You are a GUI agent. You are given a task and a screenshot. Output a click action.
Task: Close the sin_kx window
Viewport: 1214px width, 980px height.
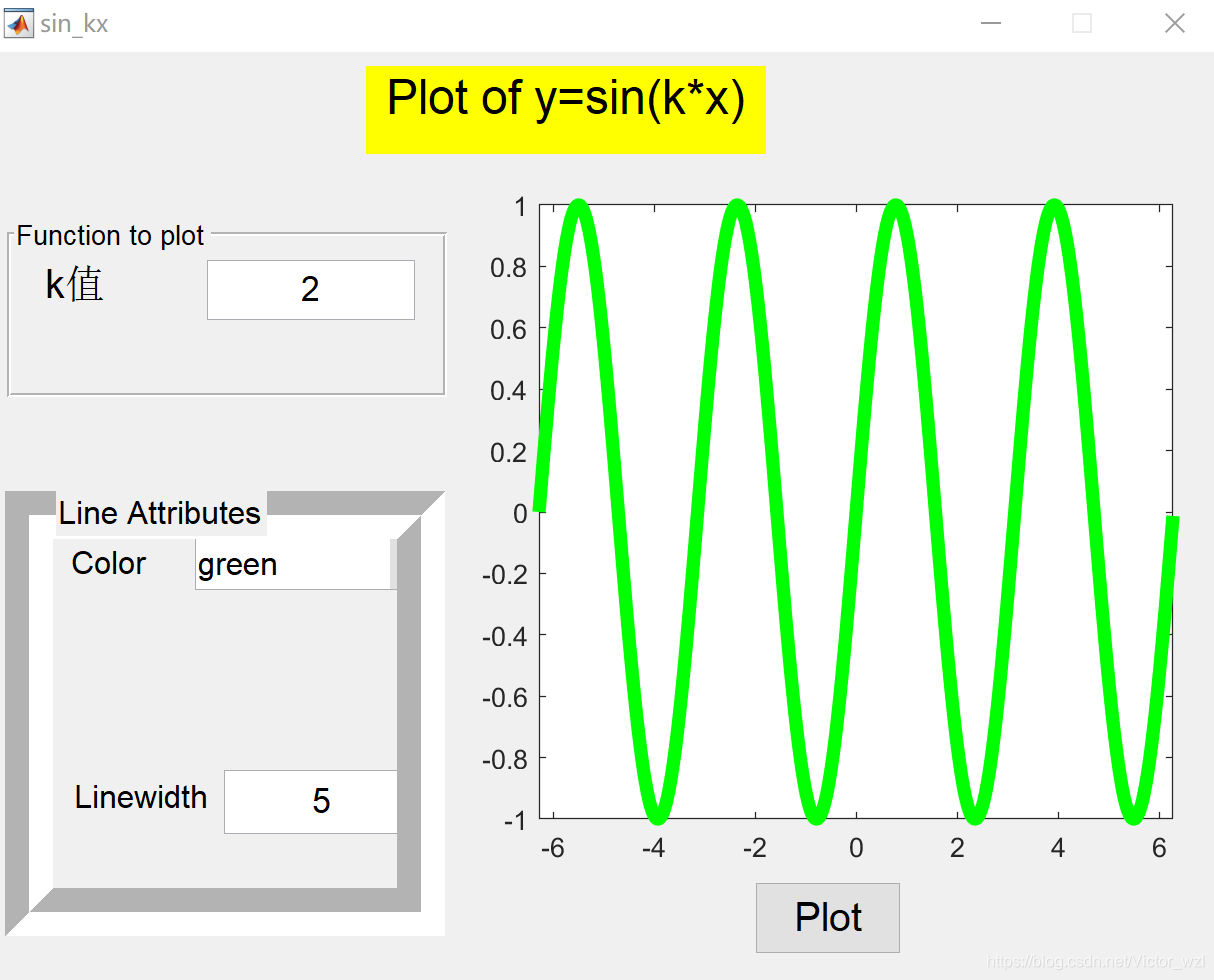tap(1174, 23)
